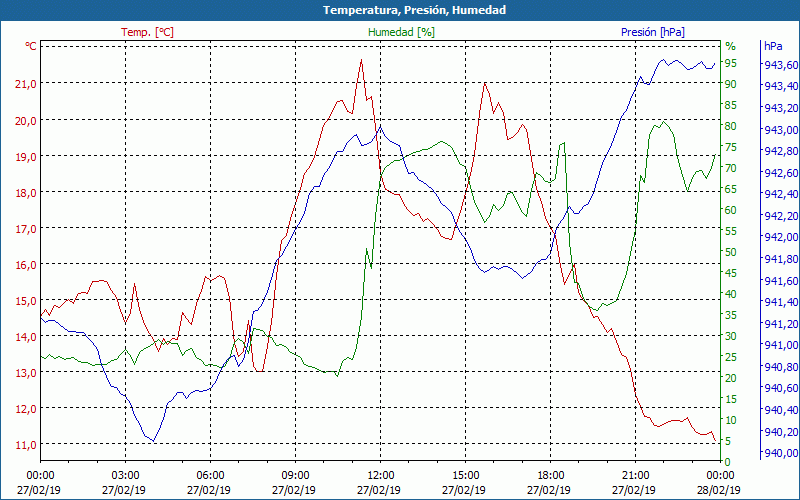Viewport: 800px width, 500px height.
Task: Click the 50 humidity axis value
Action: 731,252
